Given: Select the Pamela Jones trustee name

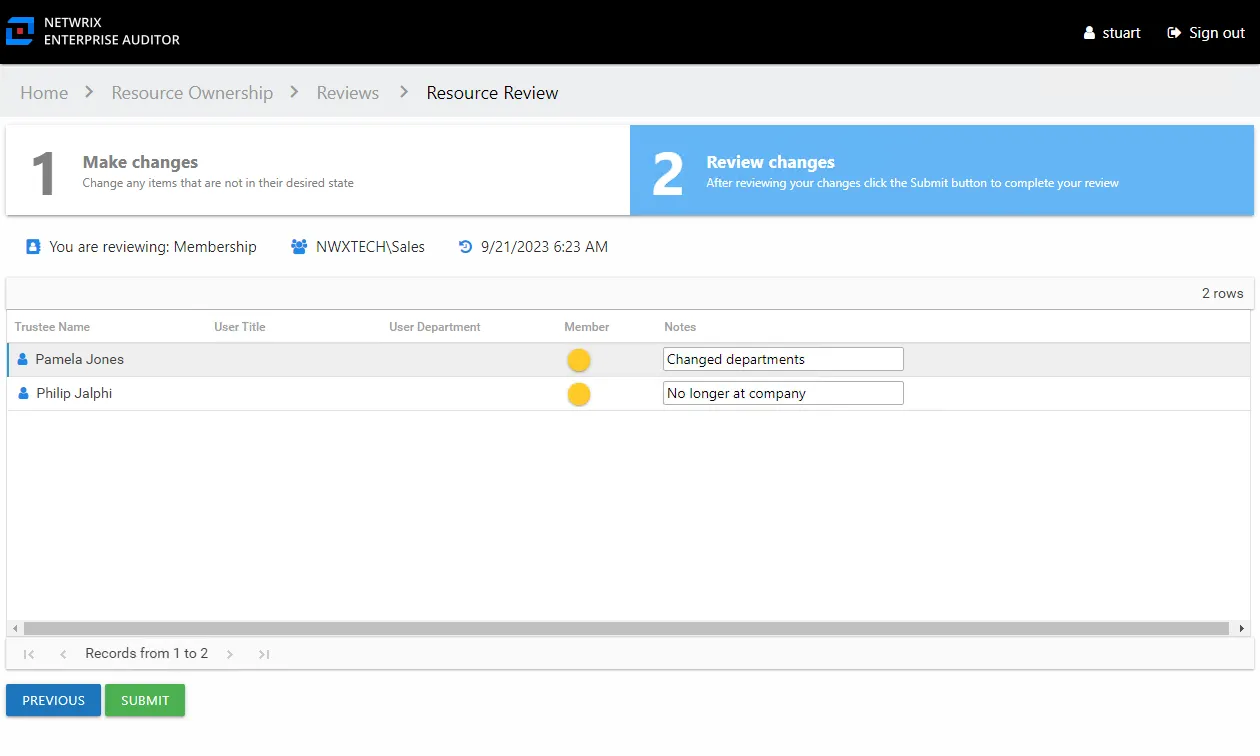Looking at the screenshot, I should tap(80, 359).
